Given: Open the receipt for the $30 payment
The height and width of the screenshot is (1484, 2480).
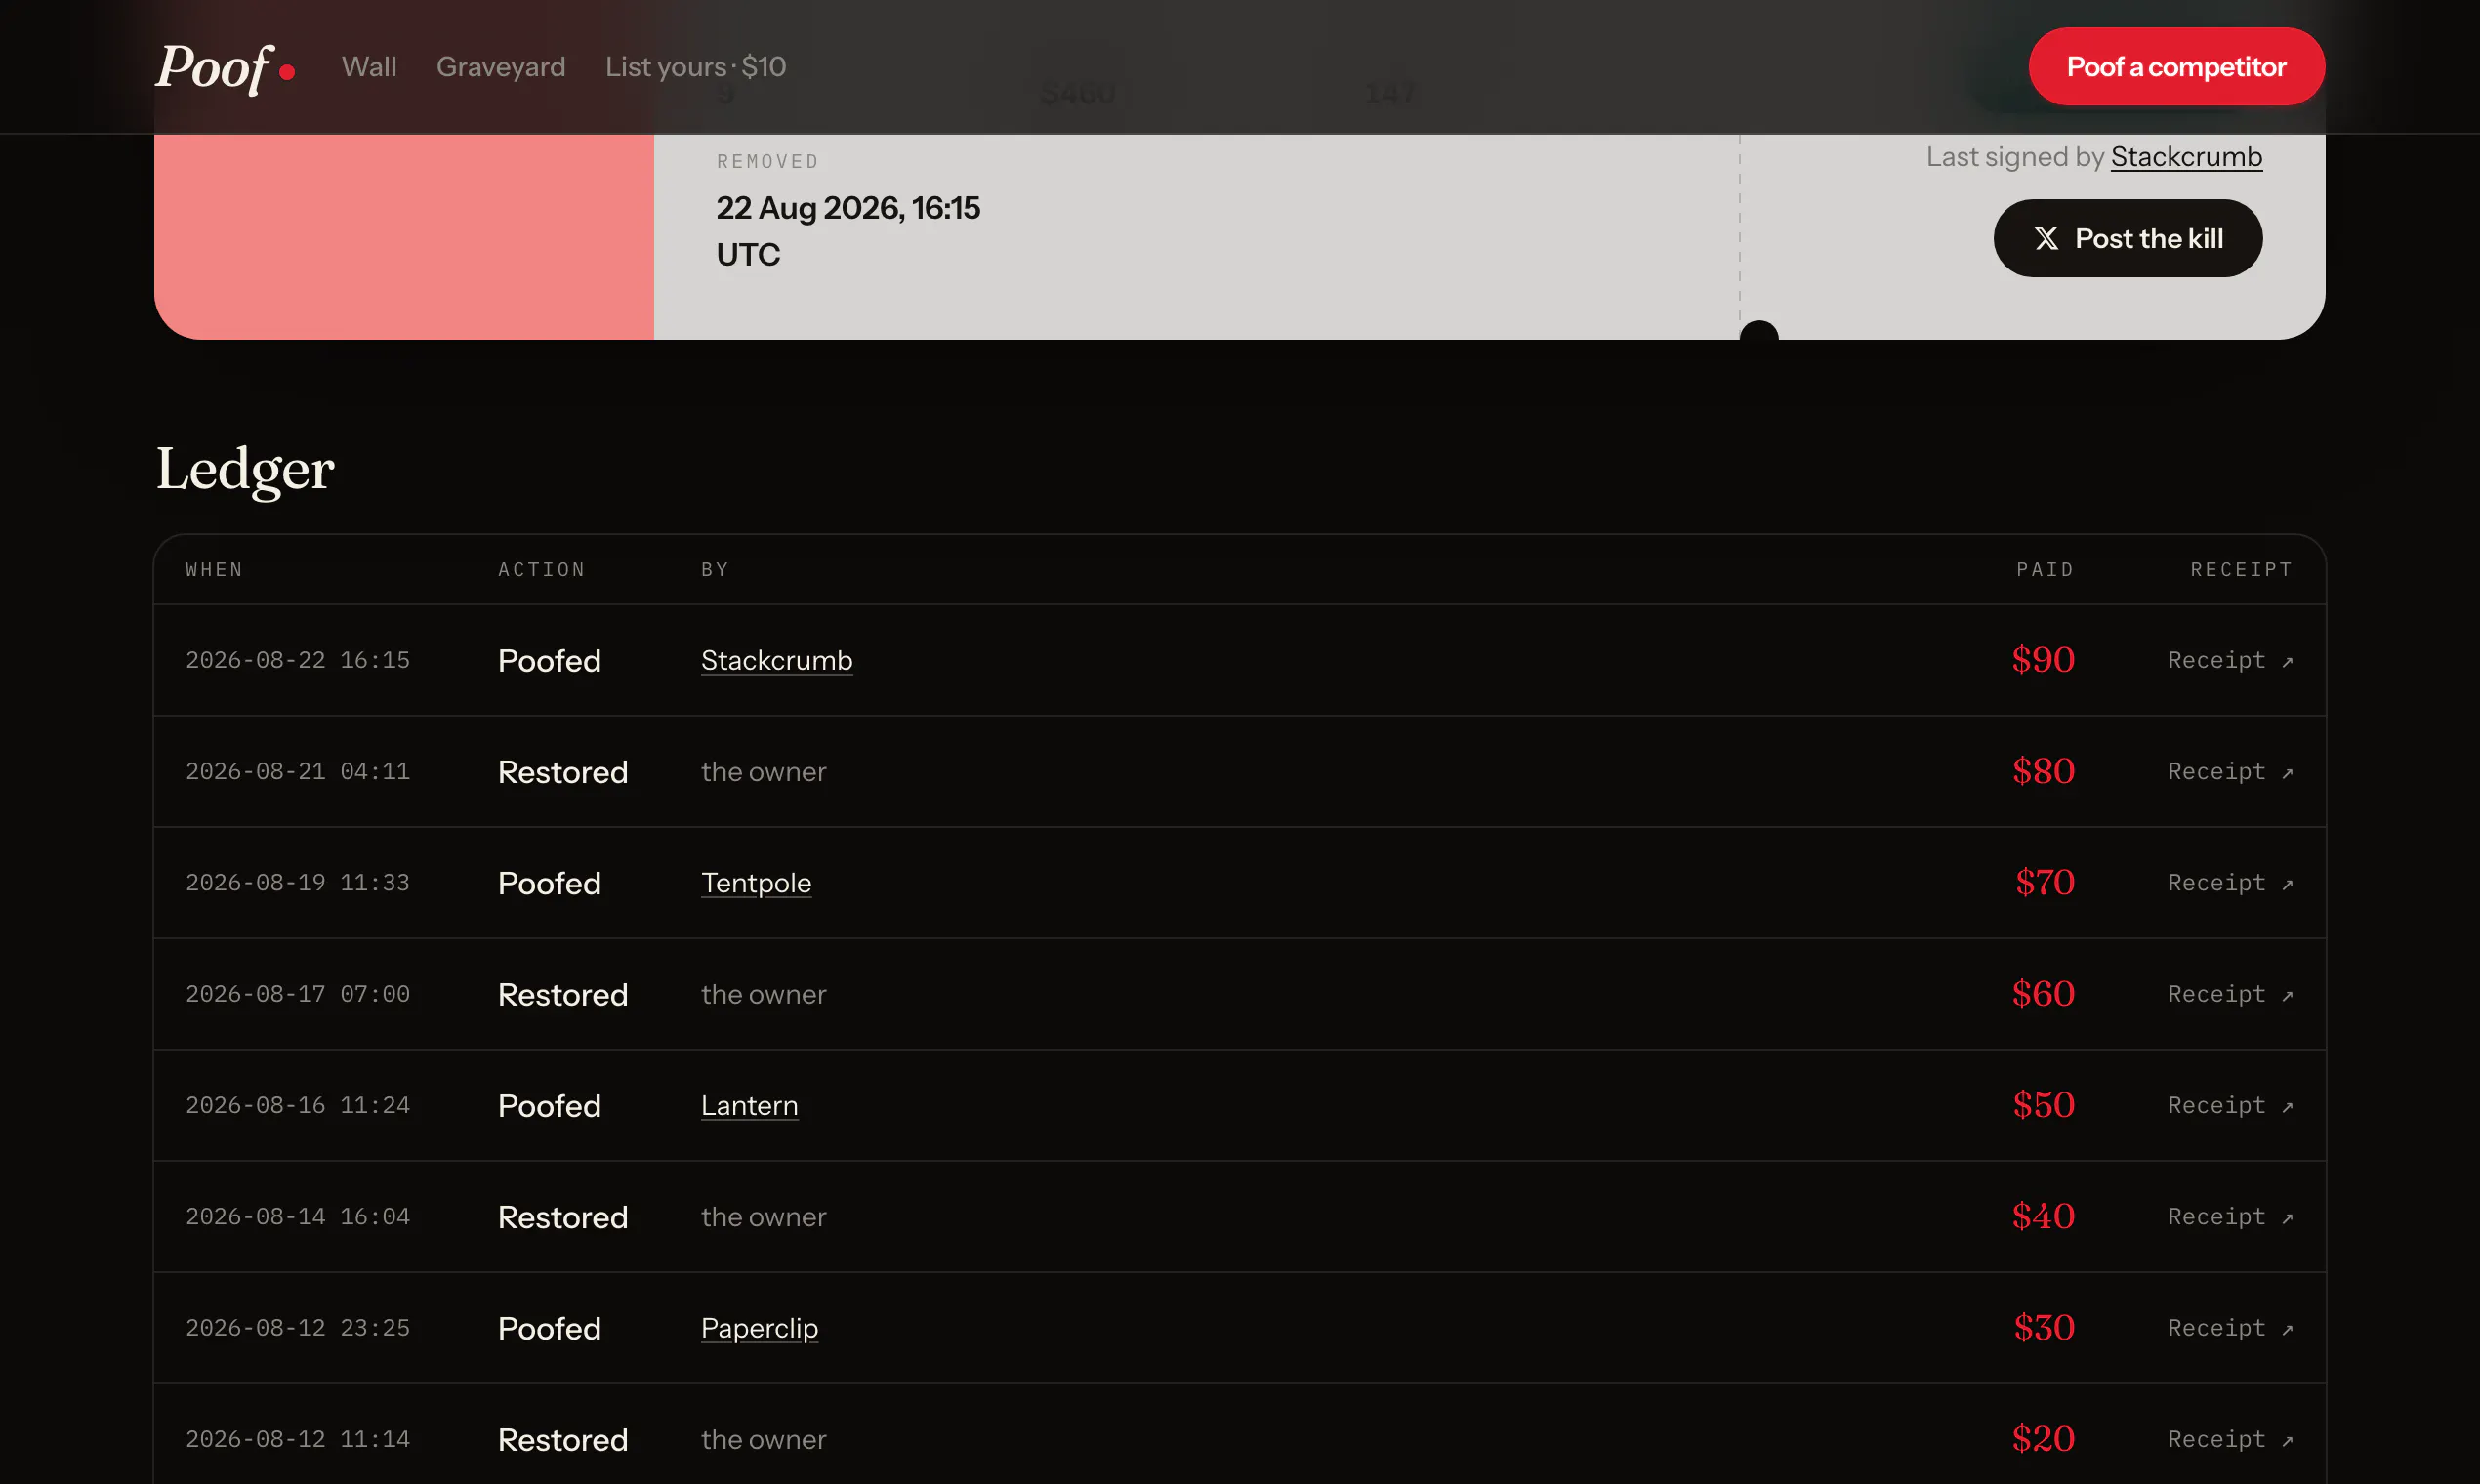Looking at the screenshot, I should coord(2230,1328).
